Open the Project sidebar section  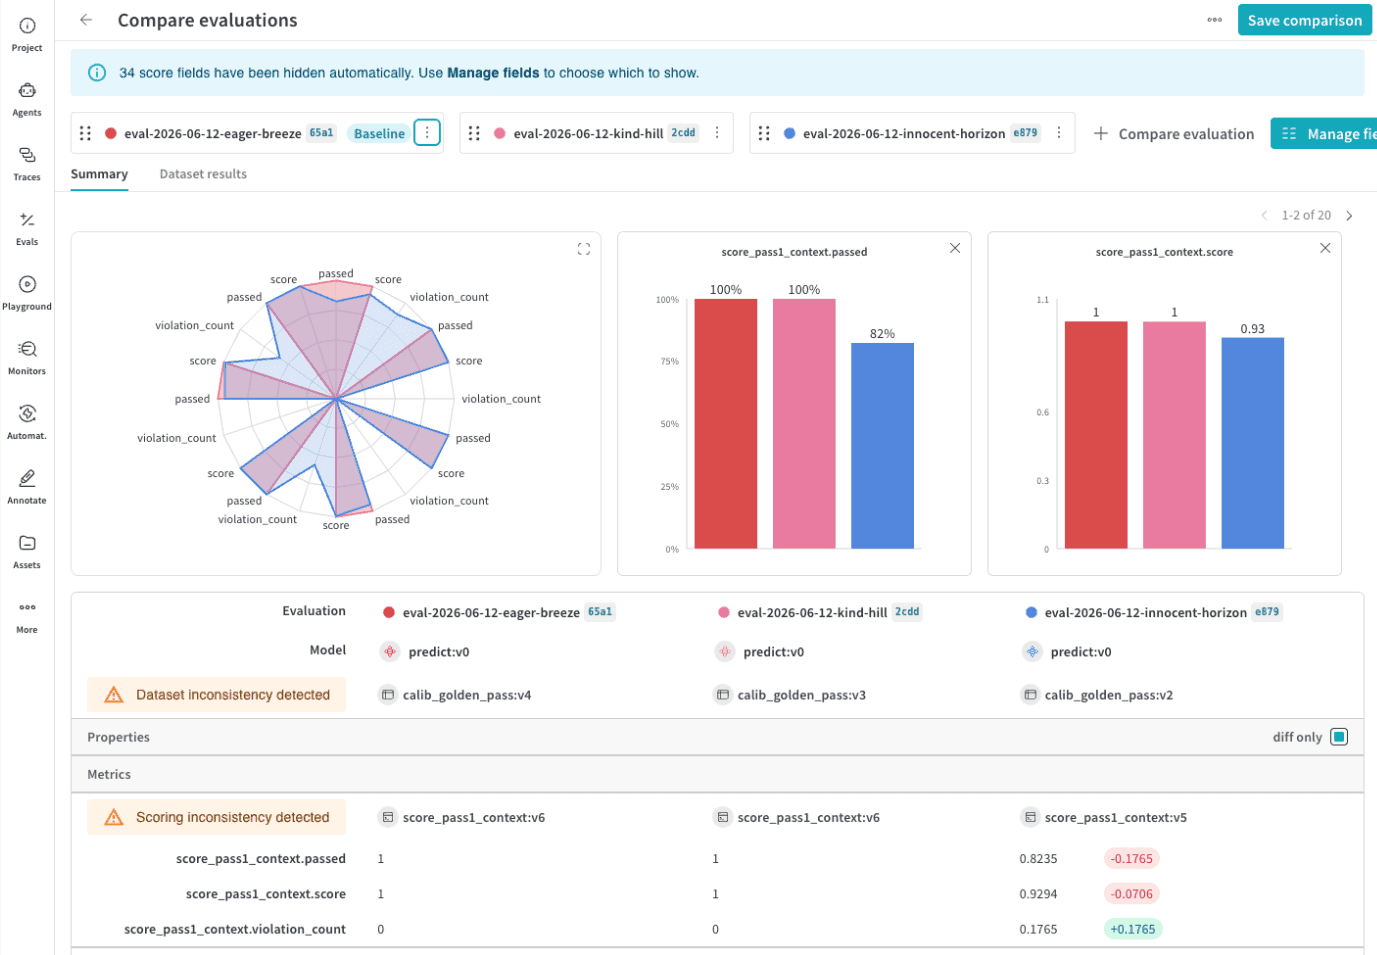(27, 34)
